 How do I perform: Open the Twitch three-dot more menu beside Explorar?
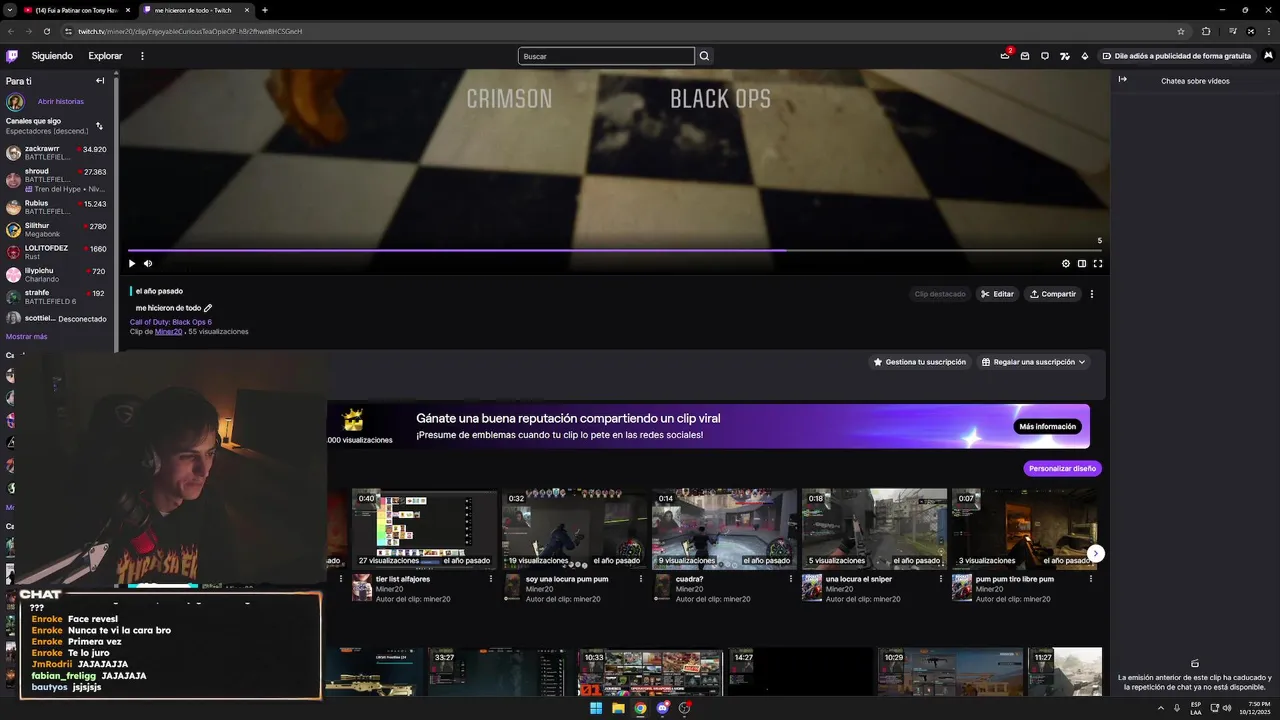(142, 56)
